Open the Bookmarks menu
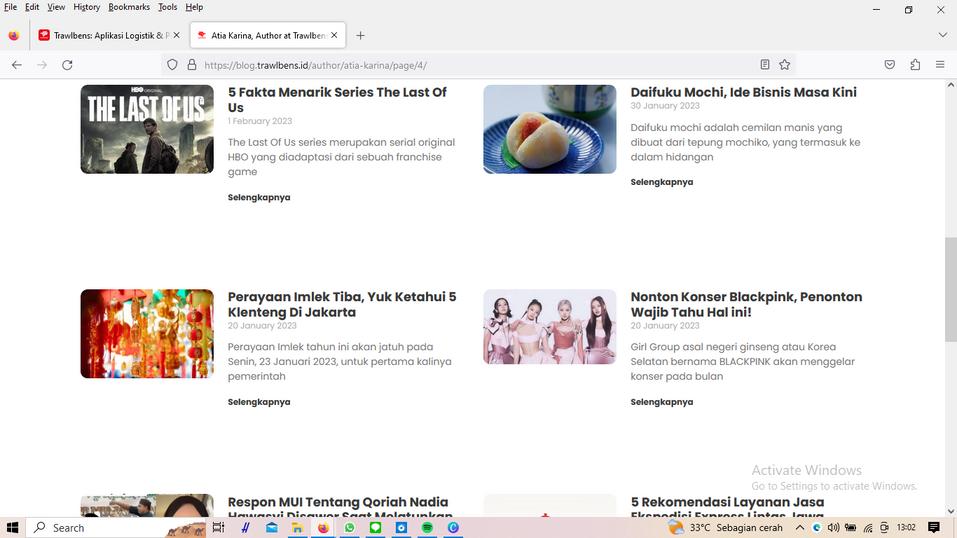This screenshot has width=957, height=538. coord(129,7)
